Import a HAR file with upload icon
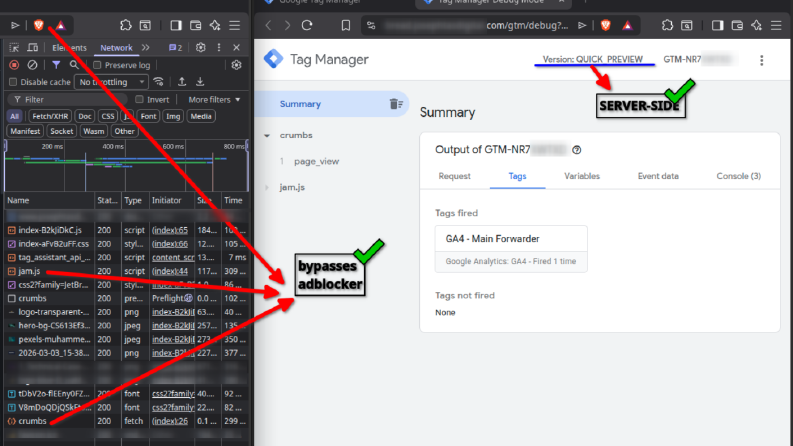Screen dimensions: 793x446 pyautogui.click(x=182, y=81)
